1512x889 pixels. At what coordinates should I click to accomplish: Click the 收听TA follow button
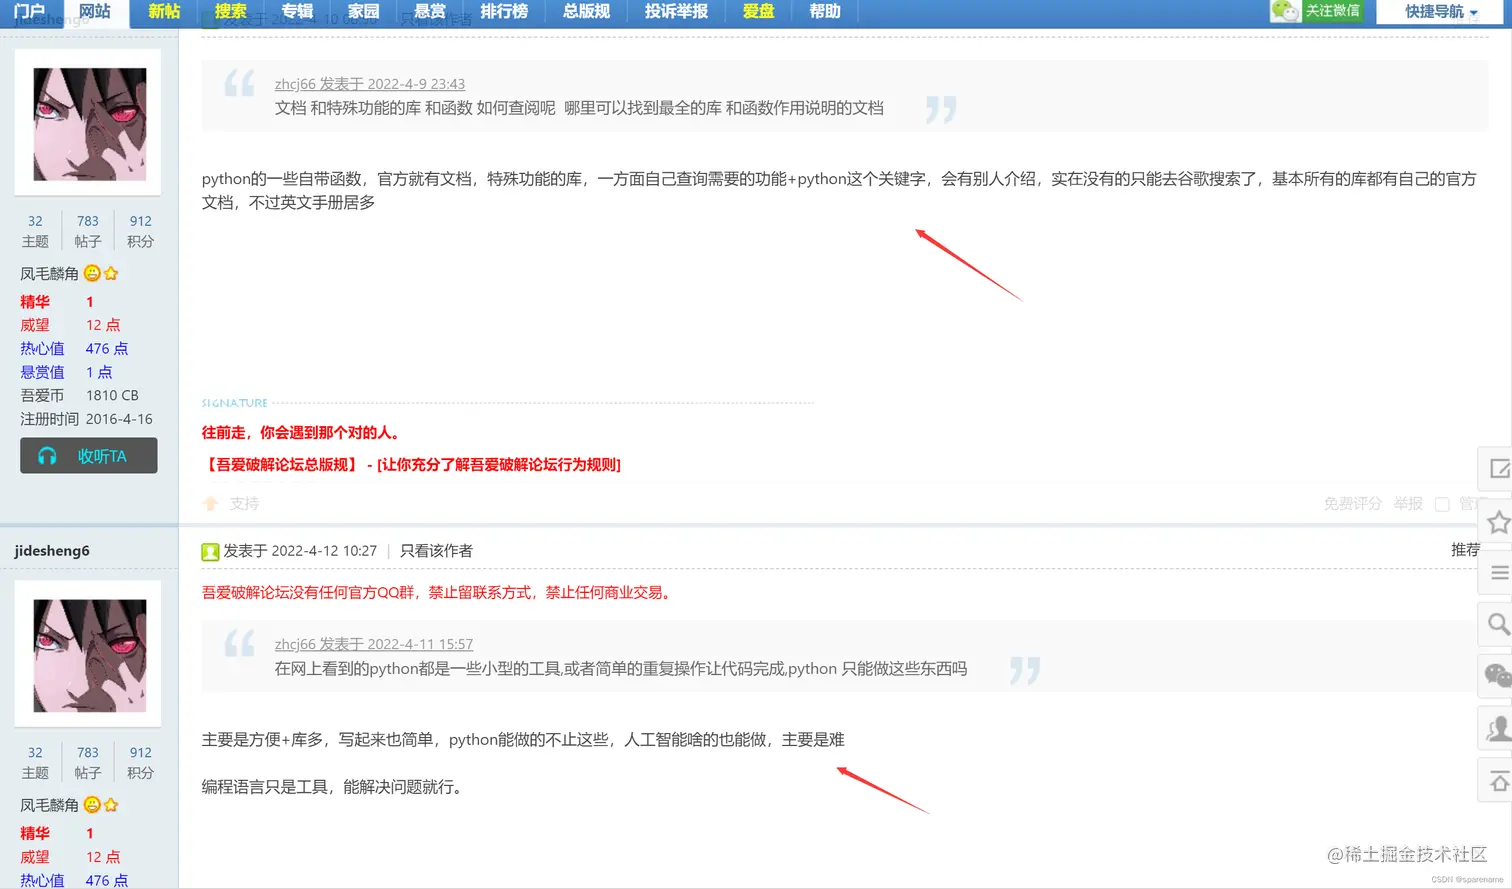pyautogui.click(x=88, y=455)
